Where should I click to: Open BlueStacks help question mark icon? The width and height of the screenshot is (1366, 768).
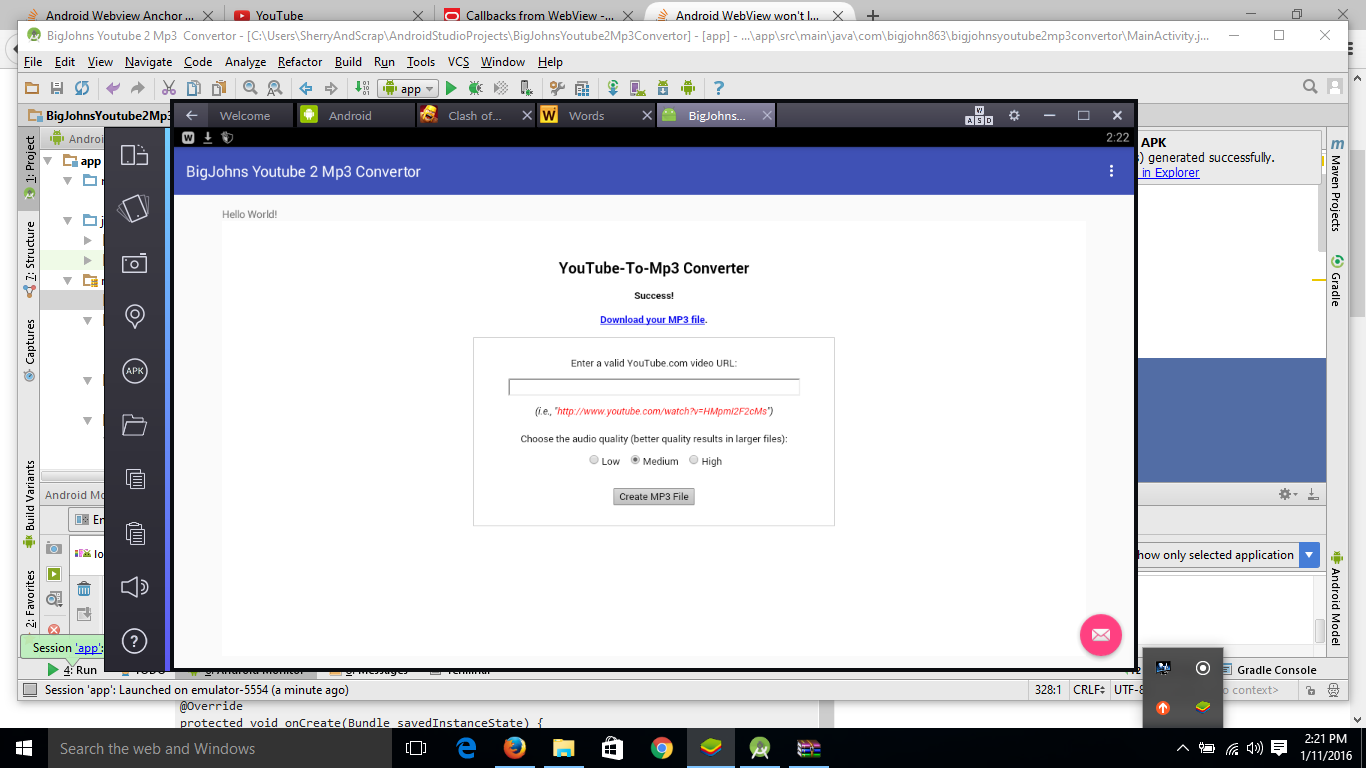click(x=134, y=641)
